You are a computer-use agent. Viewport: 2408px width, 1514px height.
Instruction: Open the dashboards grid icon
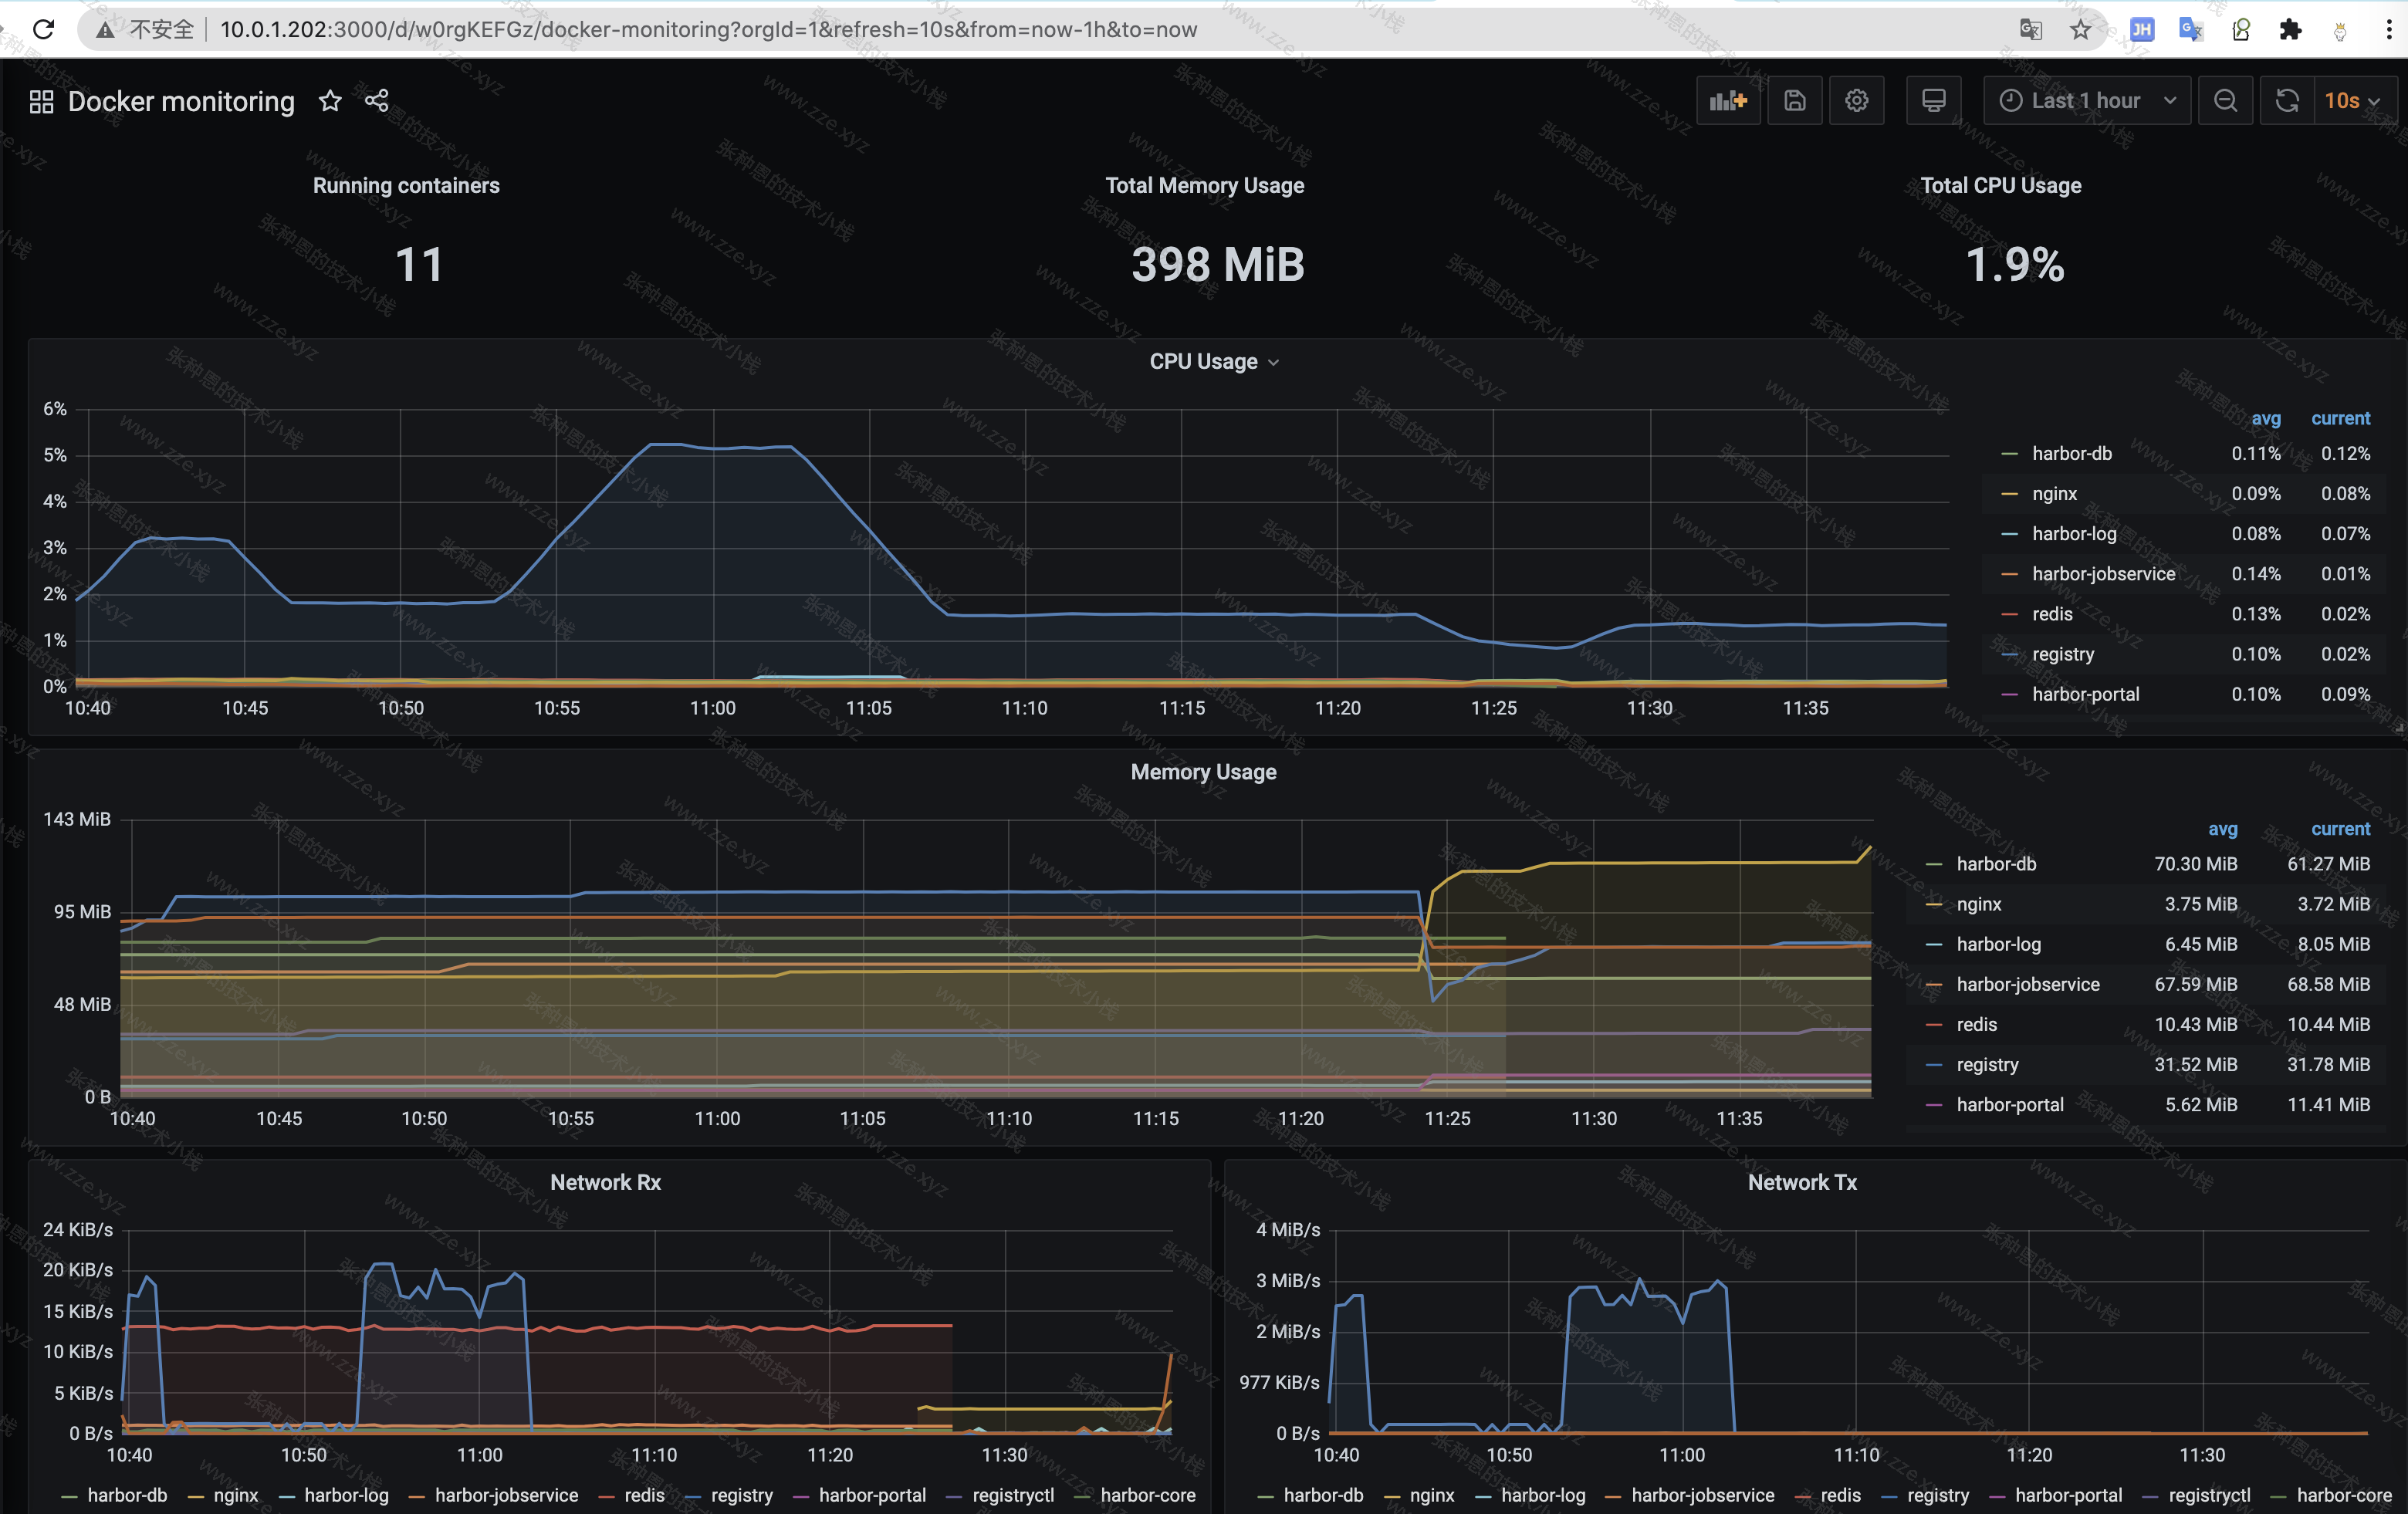click(41, 101)
